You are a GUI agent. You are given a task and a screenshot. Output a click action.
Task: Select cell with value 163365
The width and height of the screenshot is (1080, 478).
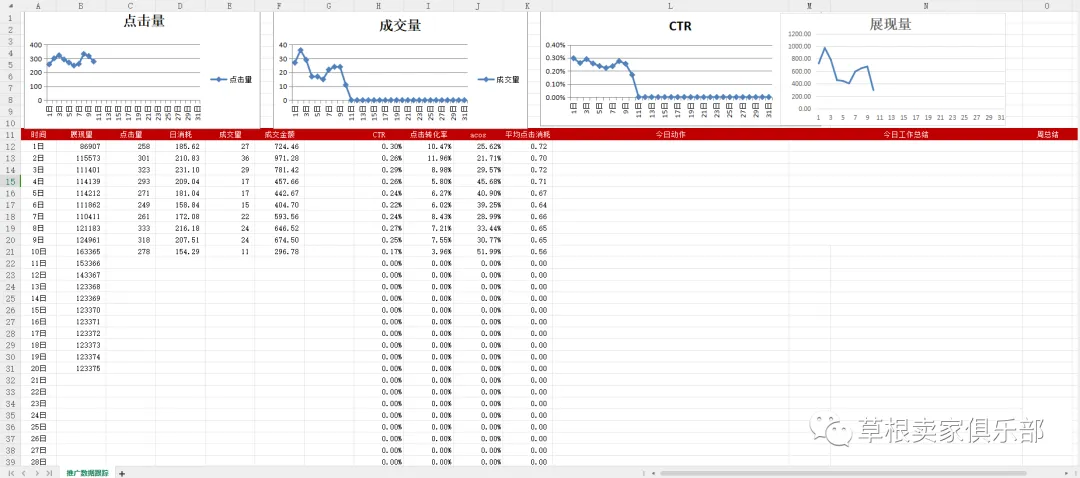[81, 251]
